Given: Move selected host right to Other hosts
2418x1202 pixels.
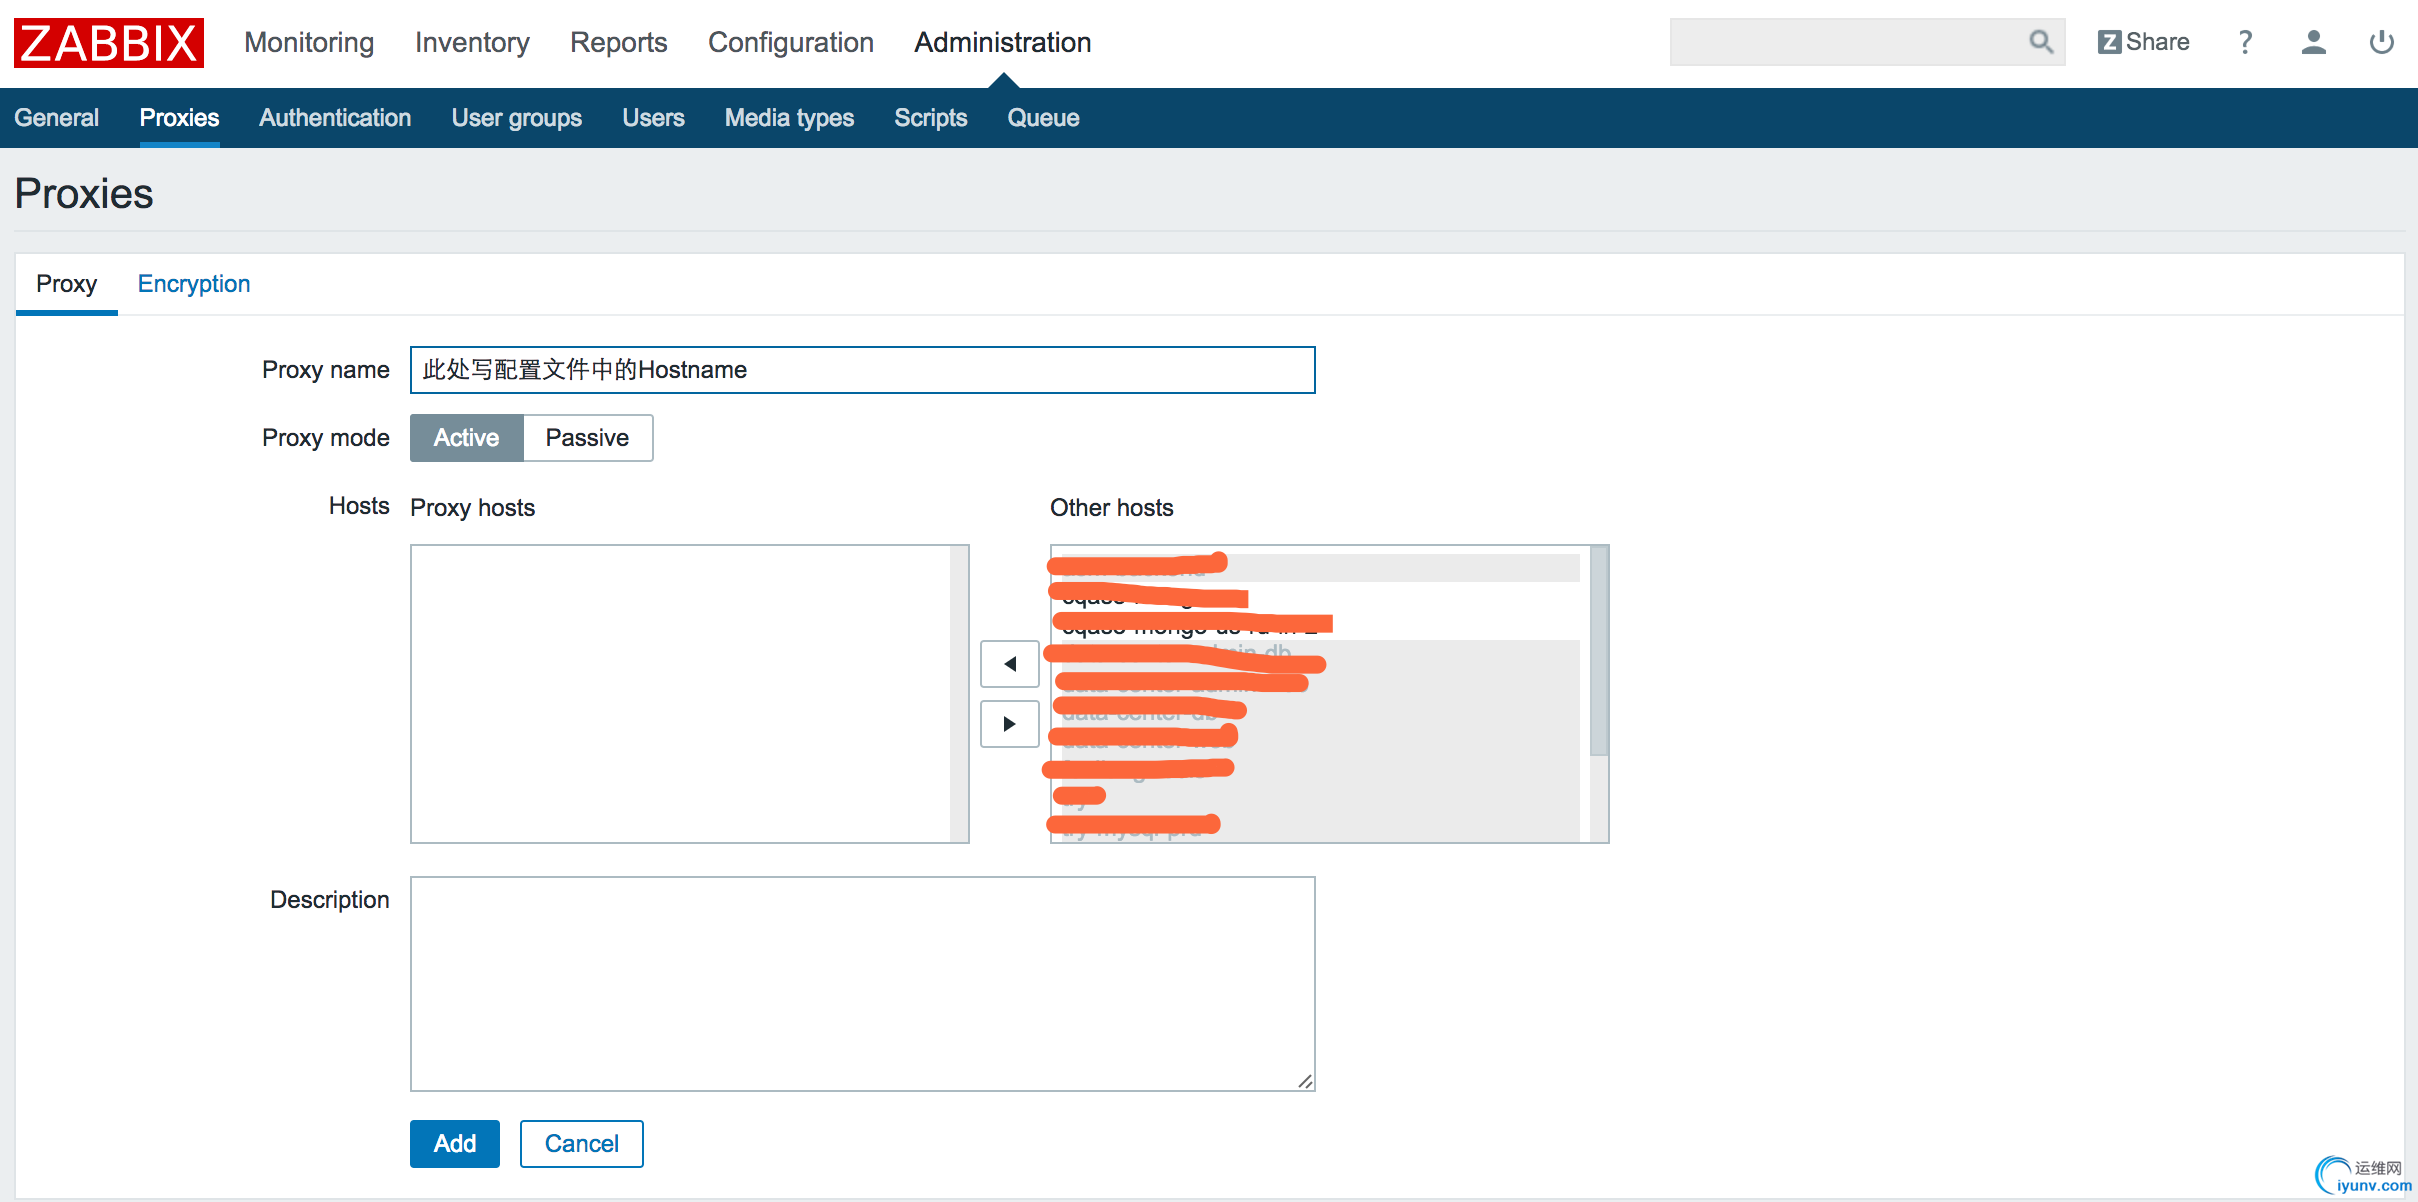Looking at the screenshot, I should pyautogui.click(x=1009, y=723).
